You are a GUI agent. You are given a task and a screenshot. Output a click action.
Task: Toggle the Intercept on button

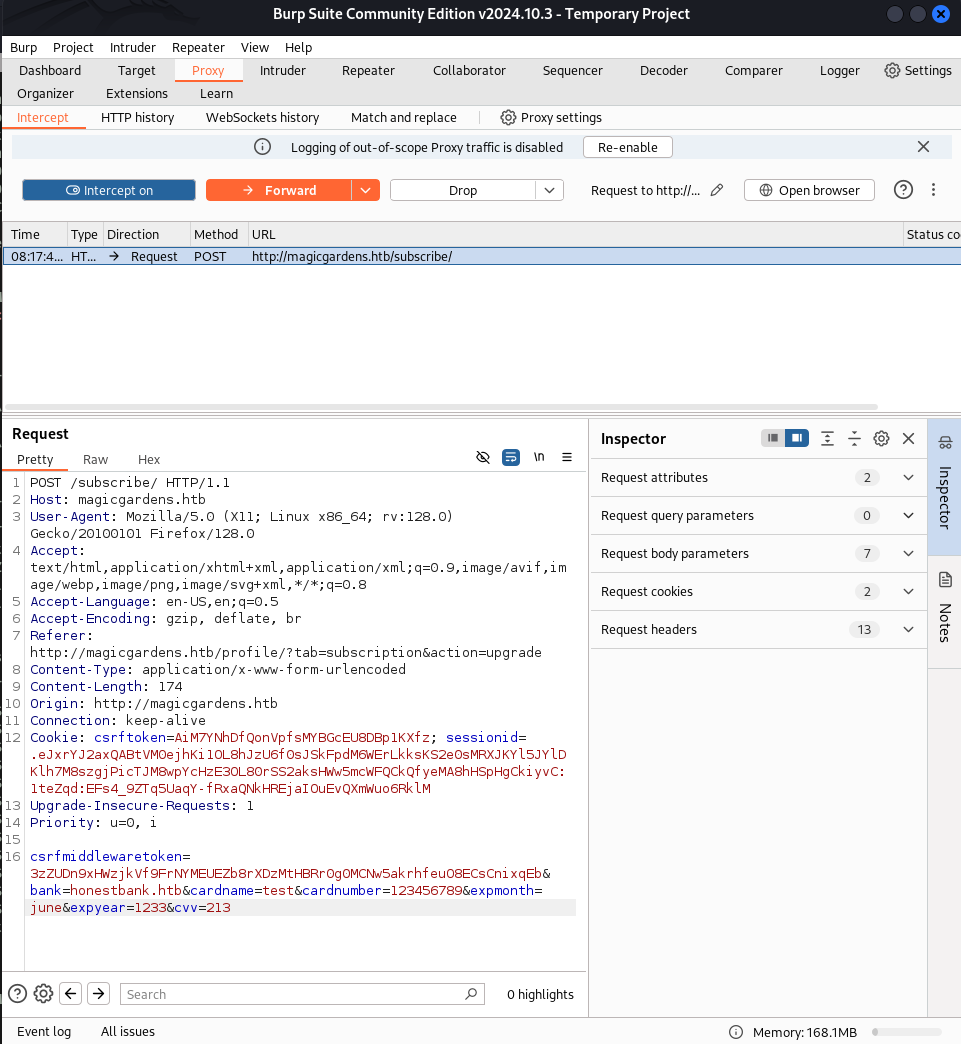pyautogui.click(x=109, y=190)
